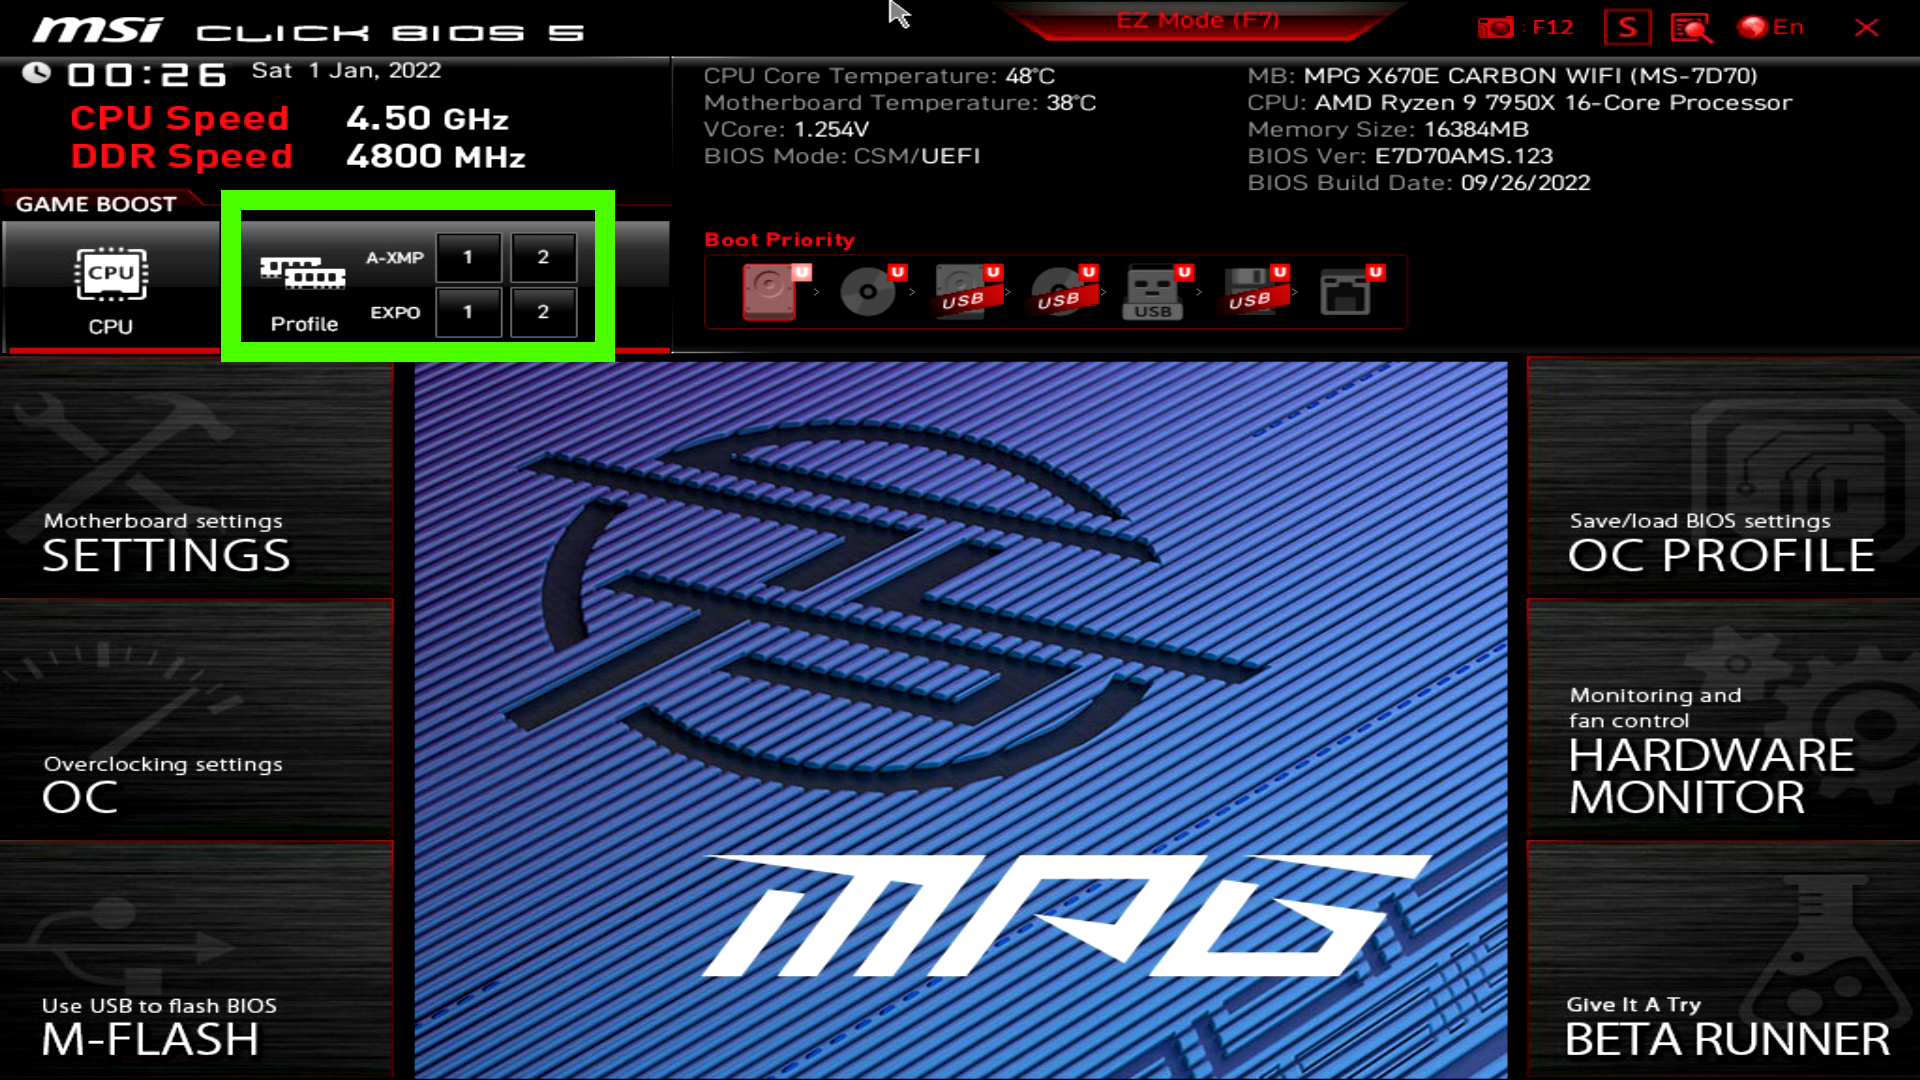Enable EXPO profile 2
Image resolution: width=1920 pixels, height=1080 pixels.
click(543, 312)
